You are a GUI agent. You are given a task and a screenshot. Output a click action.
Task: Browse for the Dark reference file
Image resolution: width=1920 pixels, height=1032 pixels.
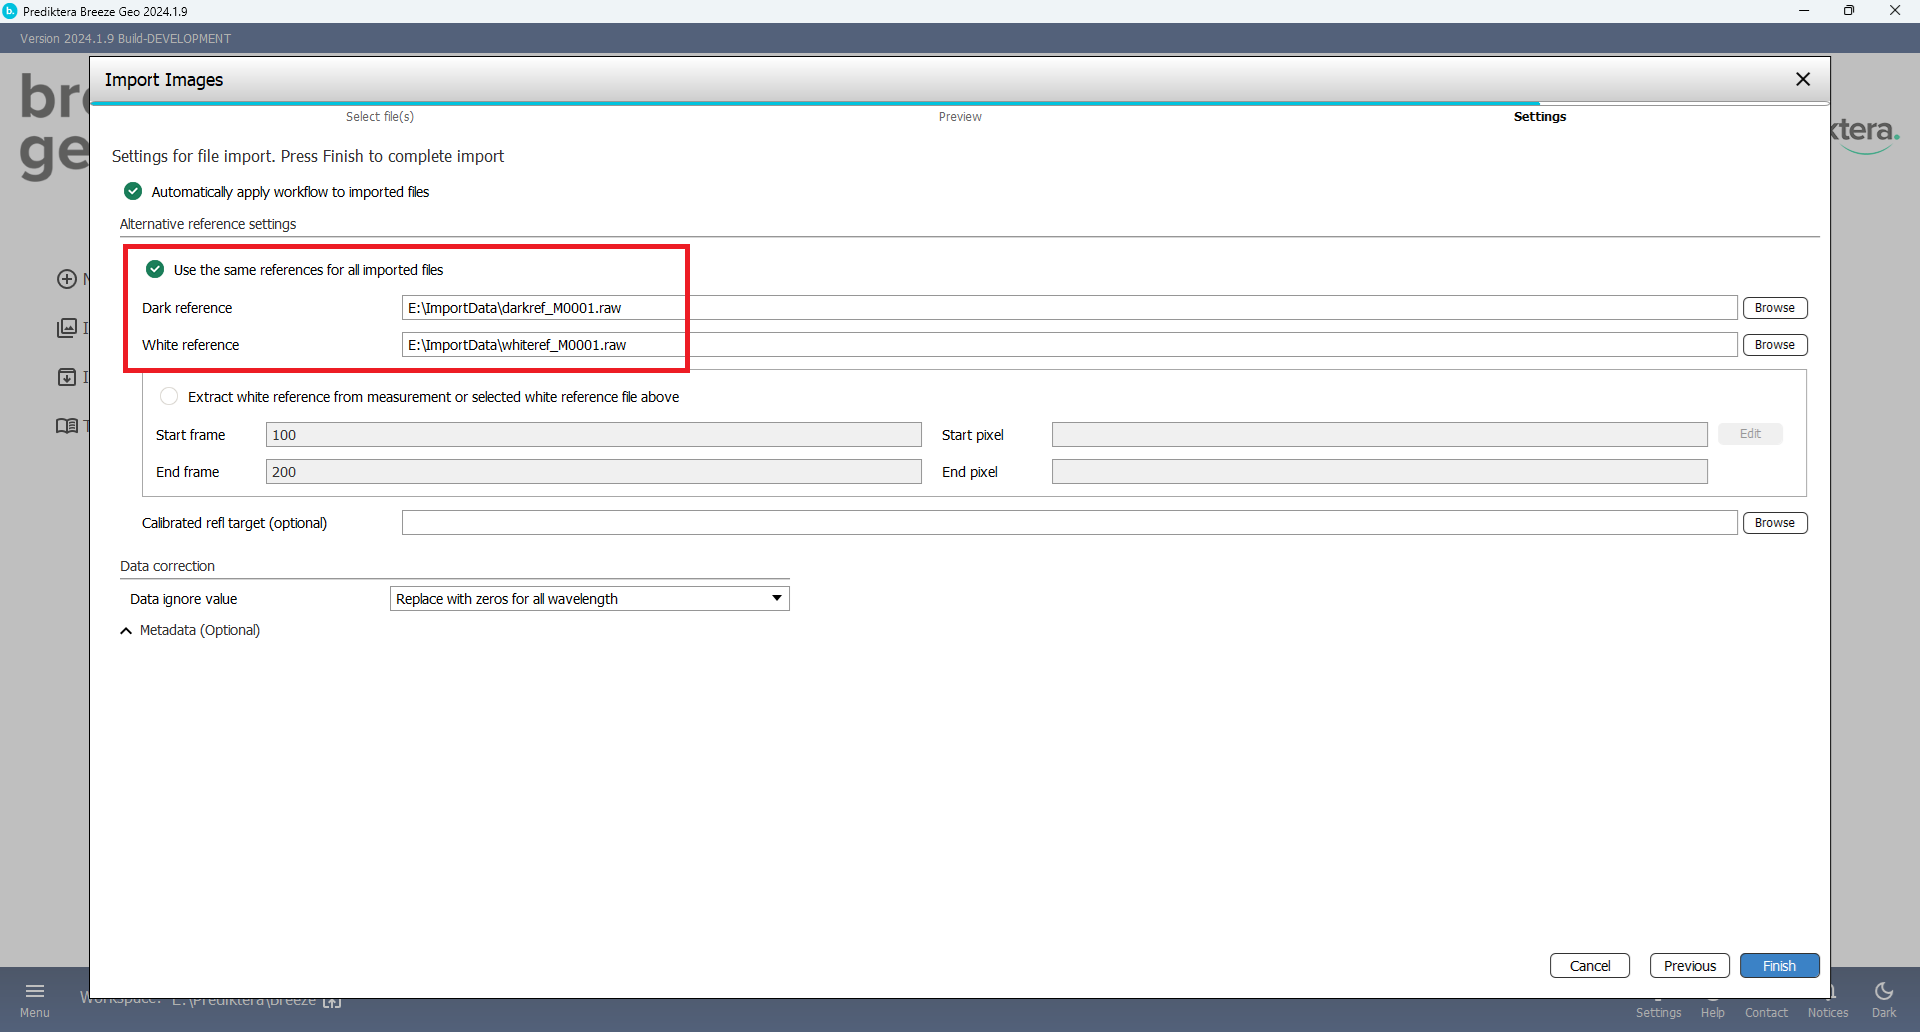coord(1774,308)
